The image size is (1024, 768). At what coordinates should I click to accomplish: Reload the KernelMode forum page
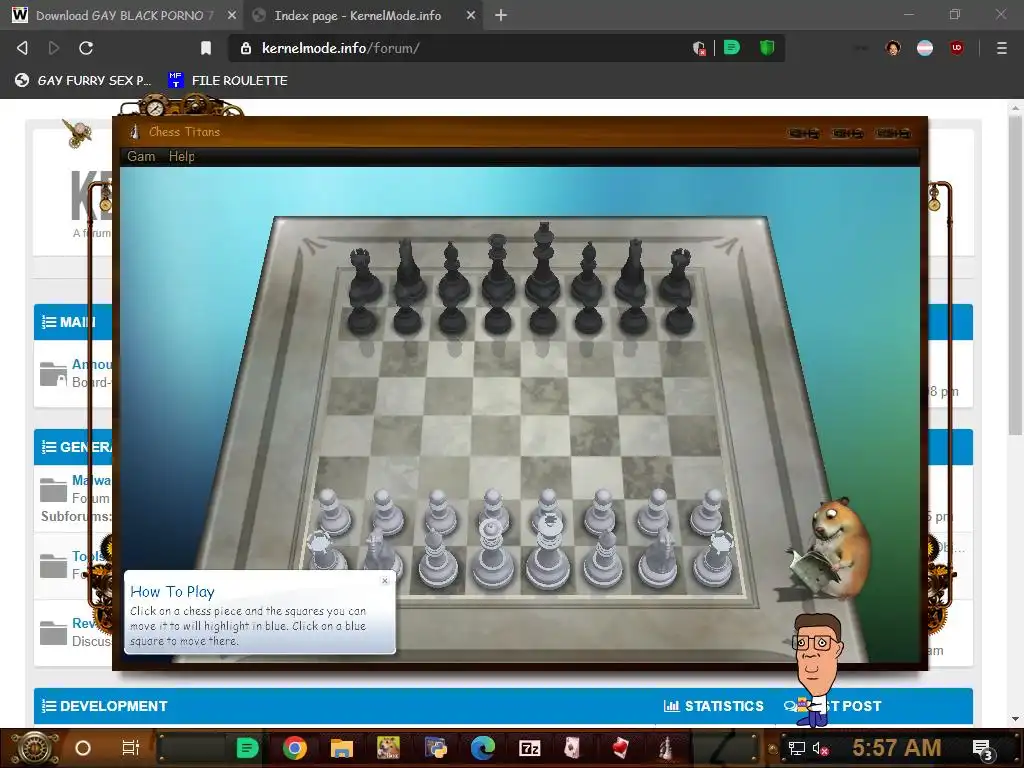click(x=86, y=48)
